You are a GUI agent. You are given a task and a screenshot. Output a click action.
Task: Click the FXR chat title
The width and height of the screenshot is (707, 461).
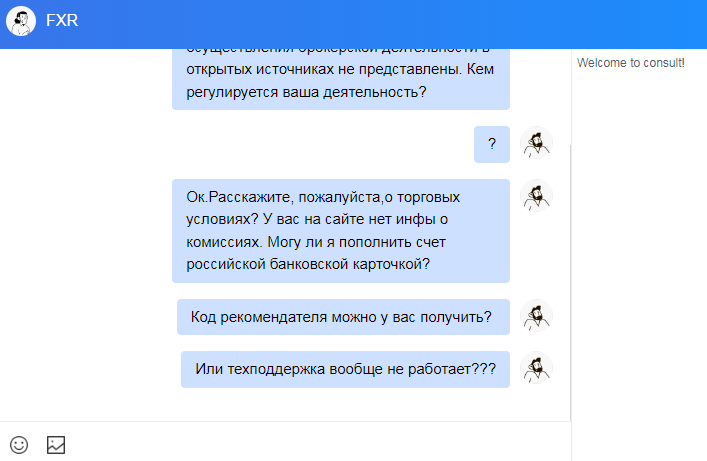click(x=62, y=20)
